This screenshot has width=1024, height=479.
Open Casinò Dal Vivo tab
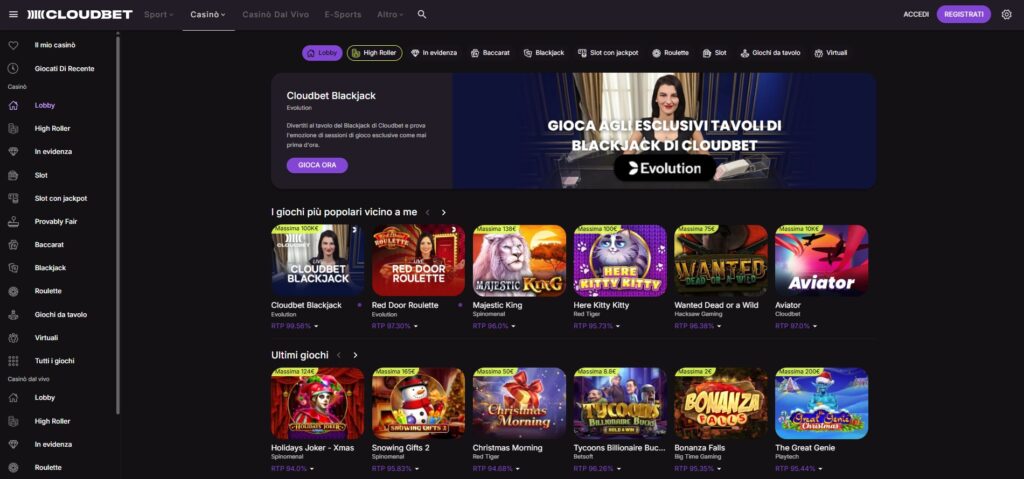[275, 14]
